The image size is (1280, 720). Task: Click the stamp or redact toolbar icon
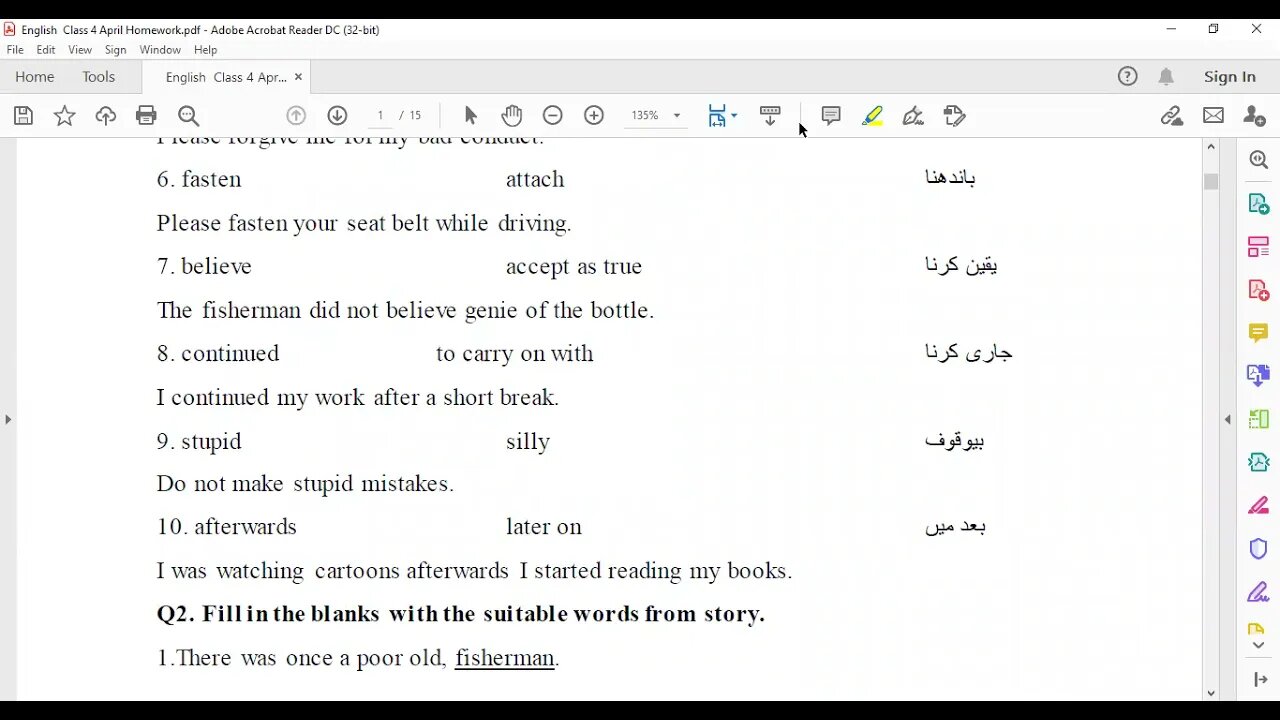coord(955,116)
